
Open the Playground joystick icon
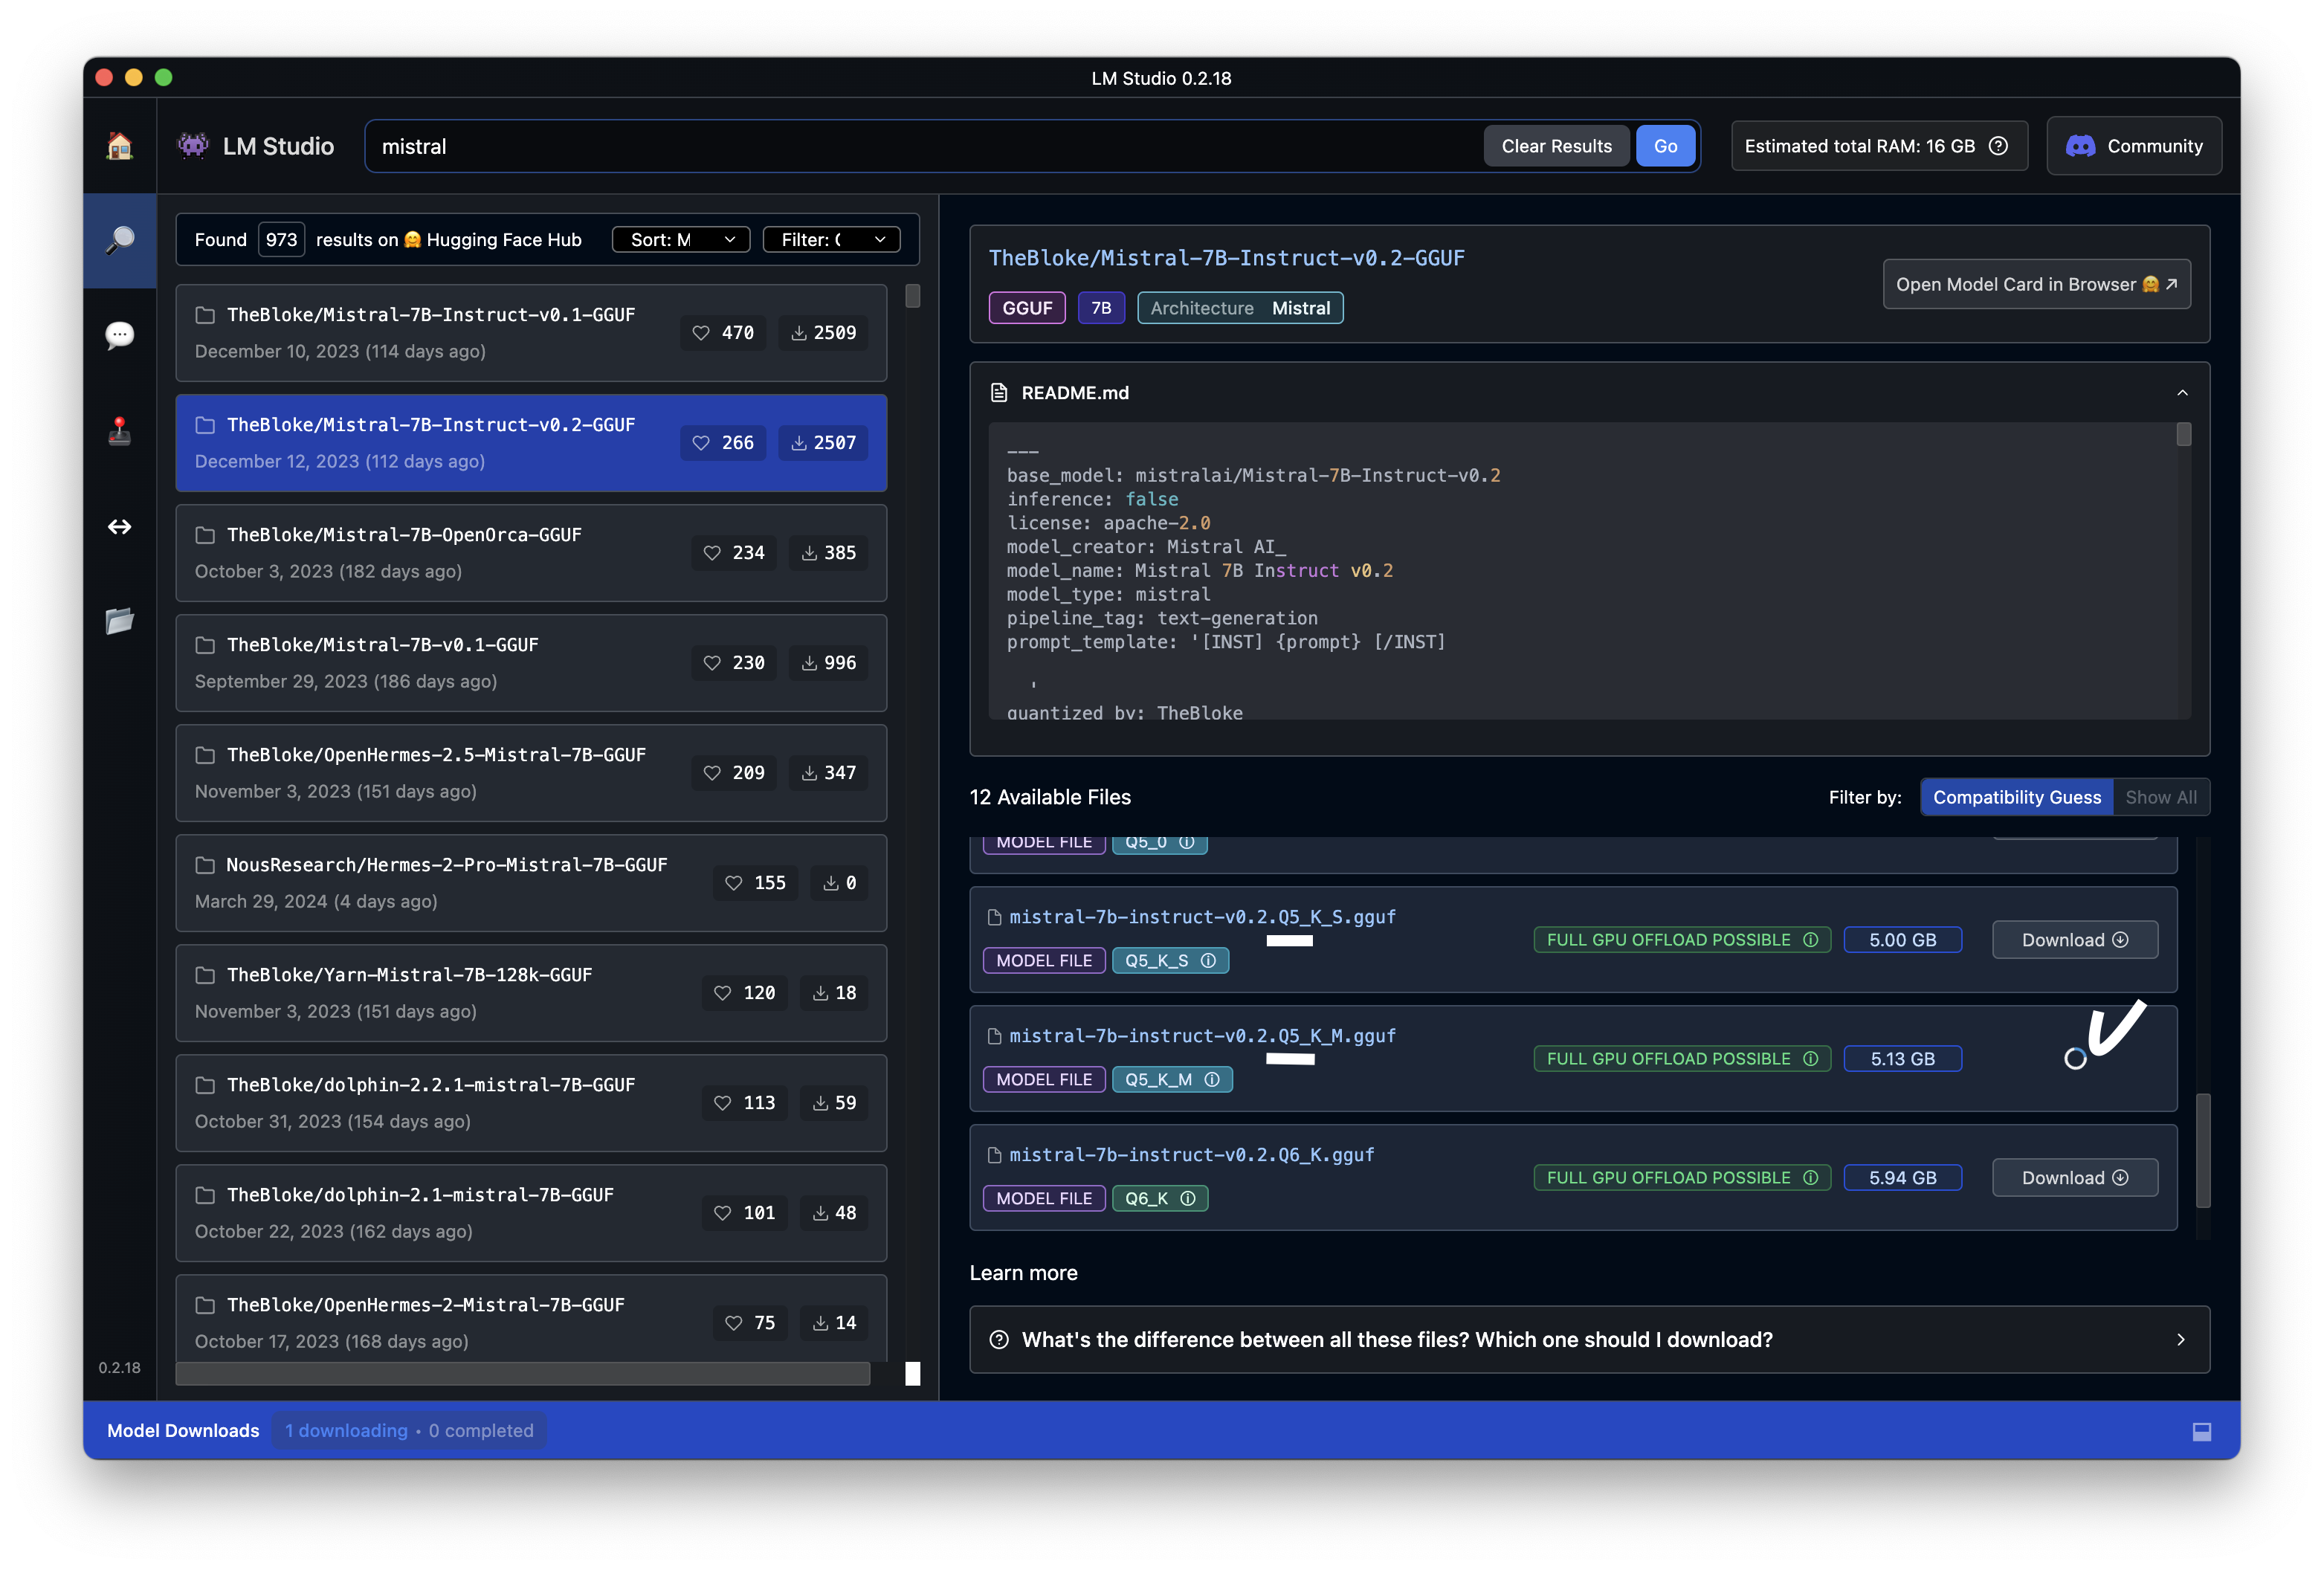point(119,431)
